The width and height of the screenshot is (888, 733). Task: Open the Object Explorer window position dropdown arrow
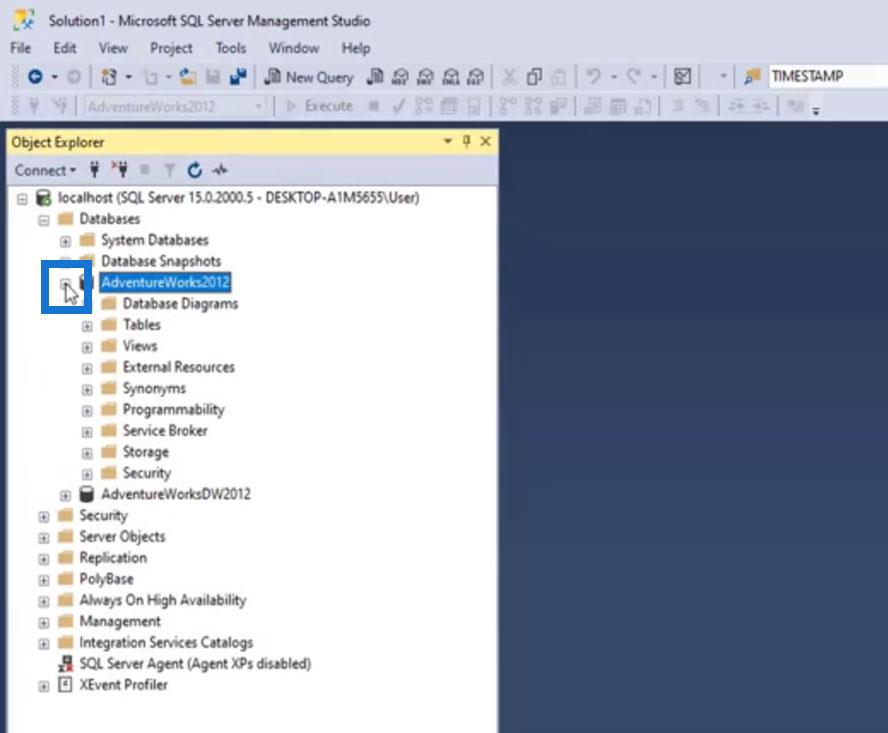(447, 141)
